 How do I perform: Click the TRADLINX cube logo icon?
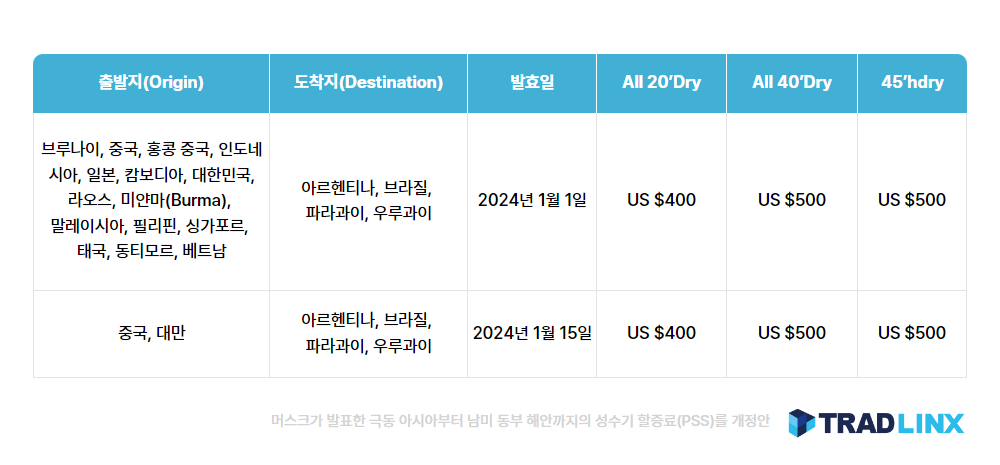[x=801, y=423]
